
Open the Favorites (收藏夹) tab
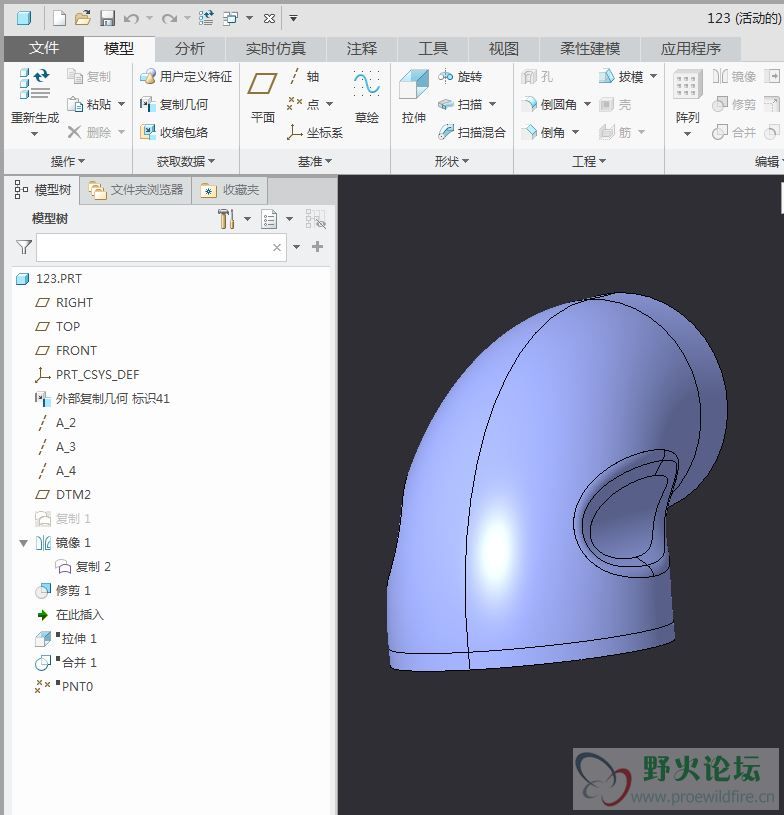[230, 190]
